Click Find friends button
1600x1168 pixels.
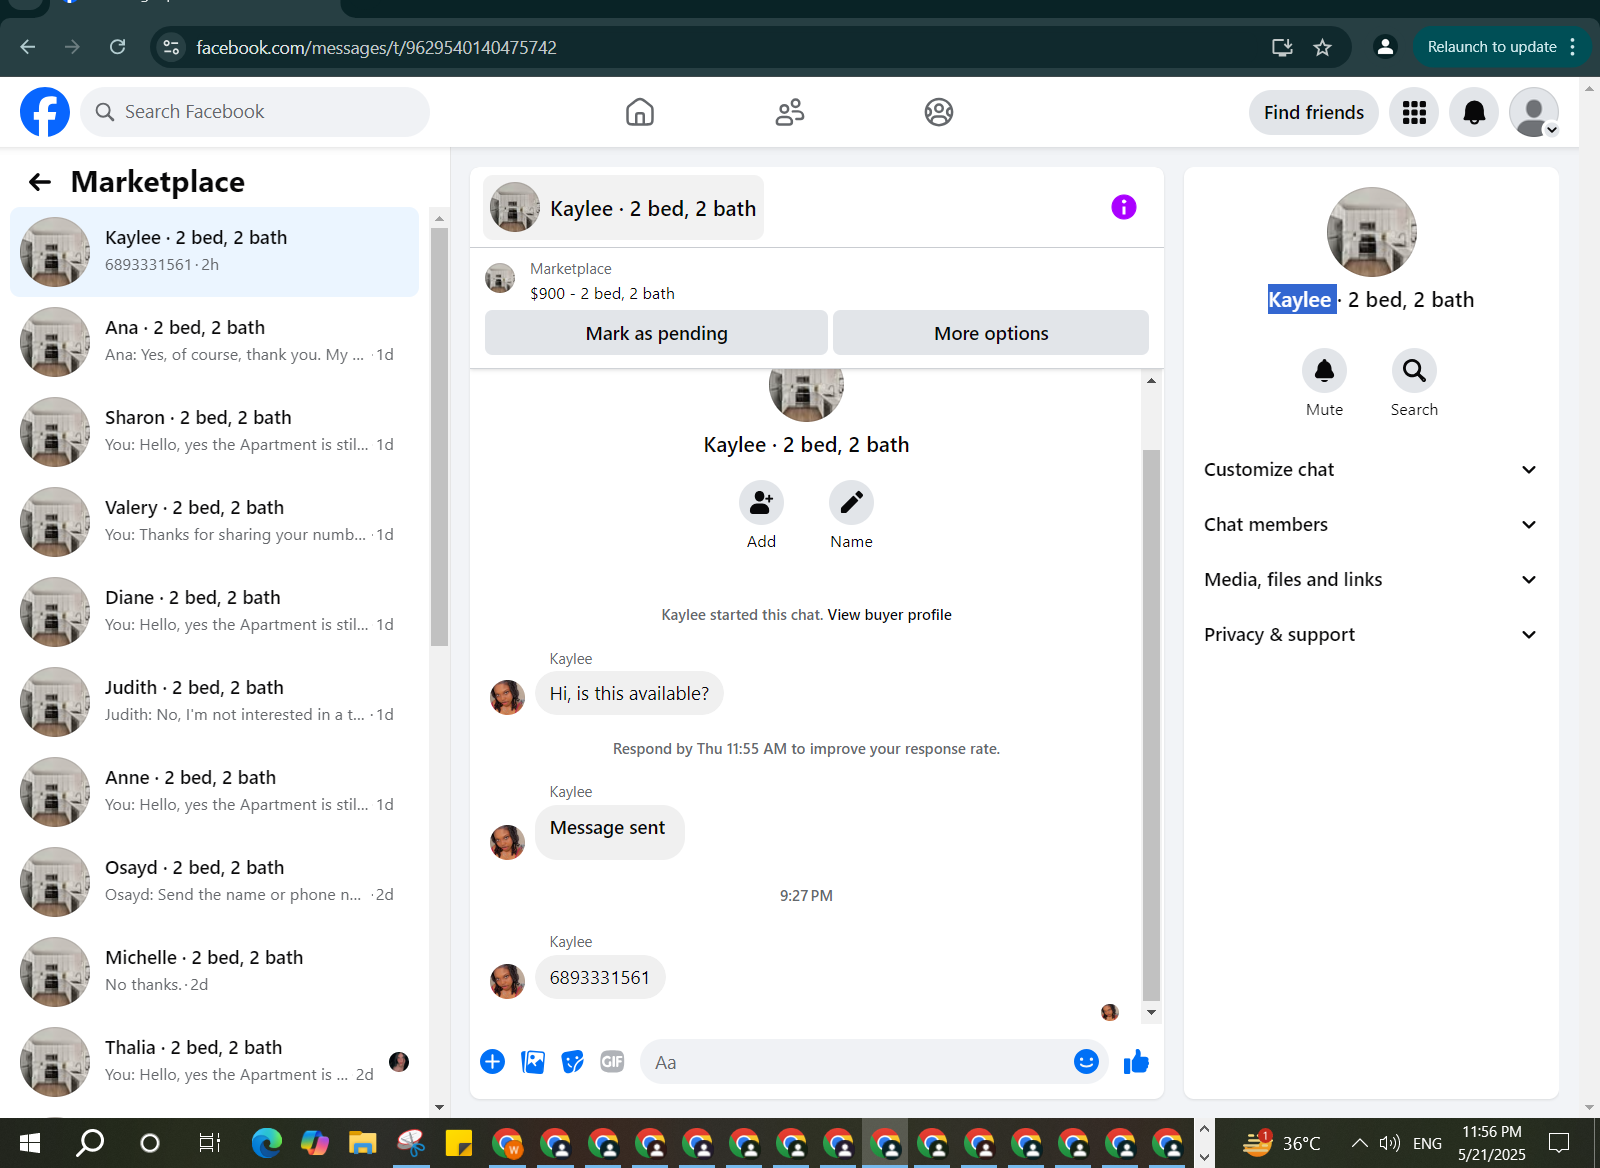click(x=1314, y=112)
